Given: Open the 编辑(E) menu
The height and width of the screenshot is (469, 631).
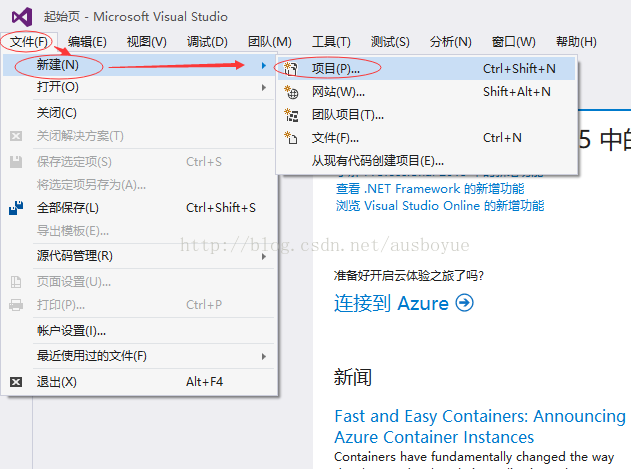Looking at the screenshot, I should click(x=87, y=41).
